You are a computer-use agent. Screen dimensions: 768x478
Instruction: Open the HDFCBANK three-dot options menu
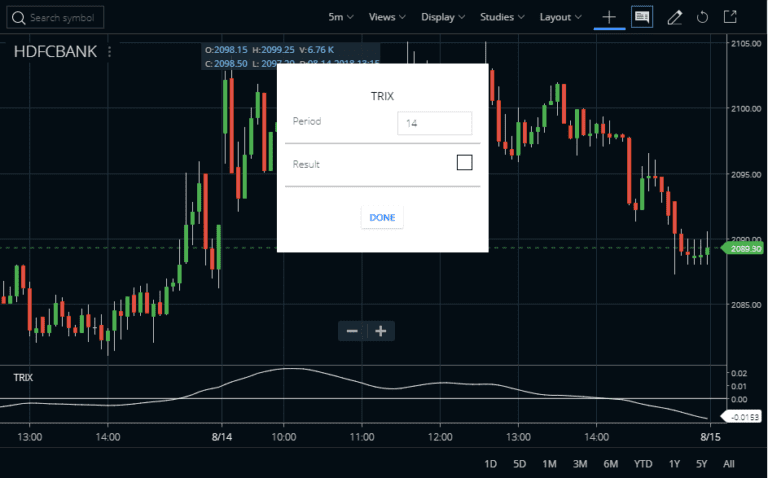point(109,52)
